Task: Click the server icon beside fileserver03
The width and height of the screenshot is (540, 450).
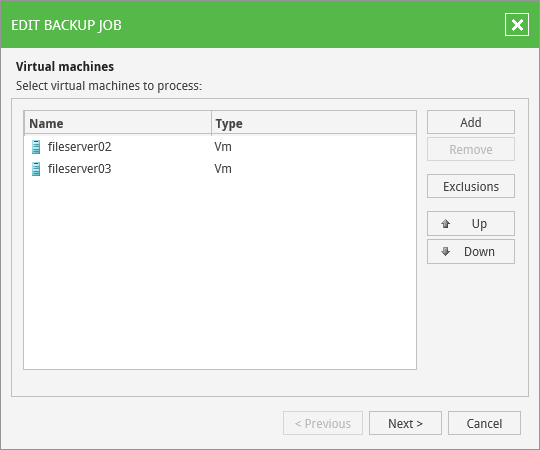Action: (x=36, y=169)
